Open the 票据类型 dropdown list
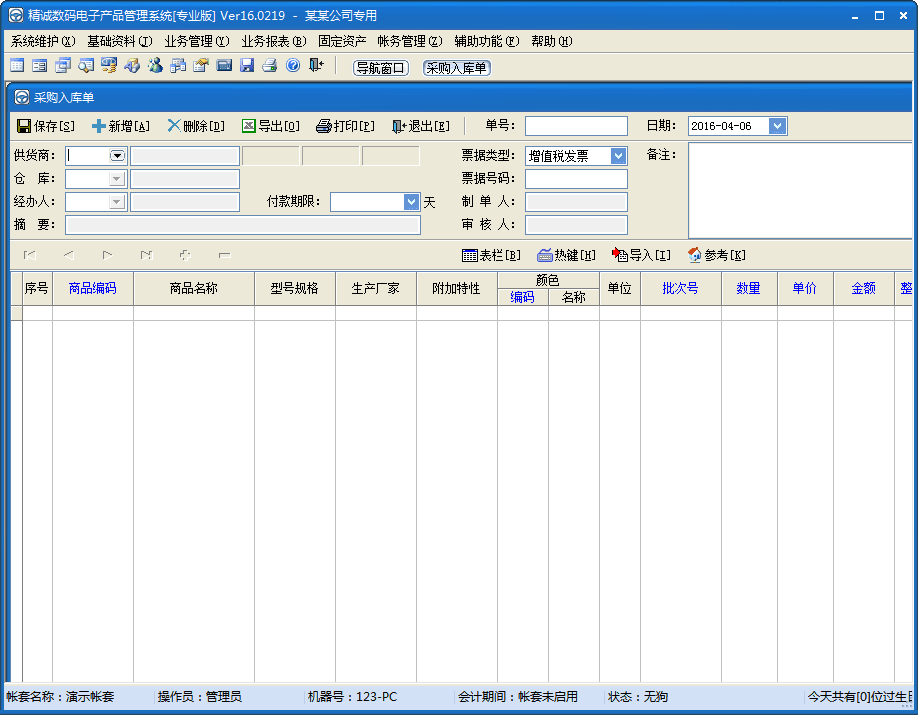This screenshot has height=715, width=918. coord(618,156)
